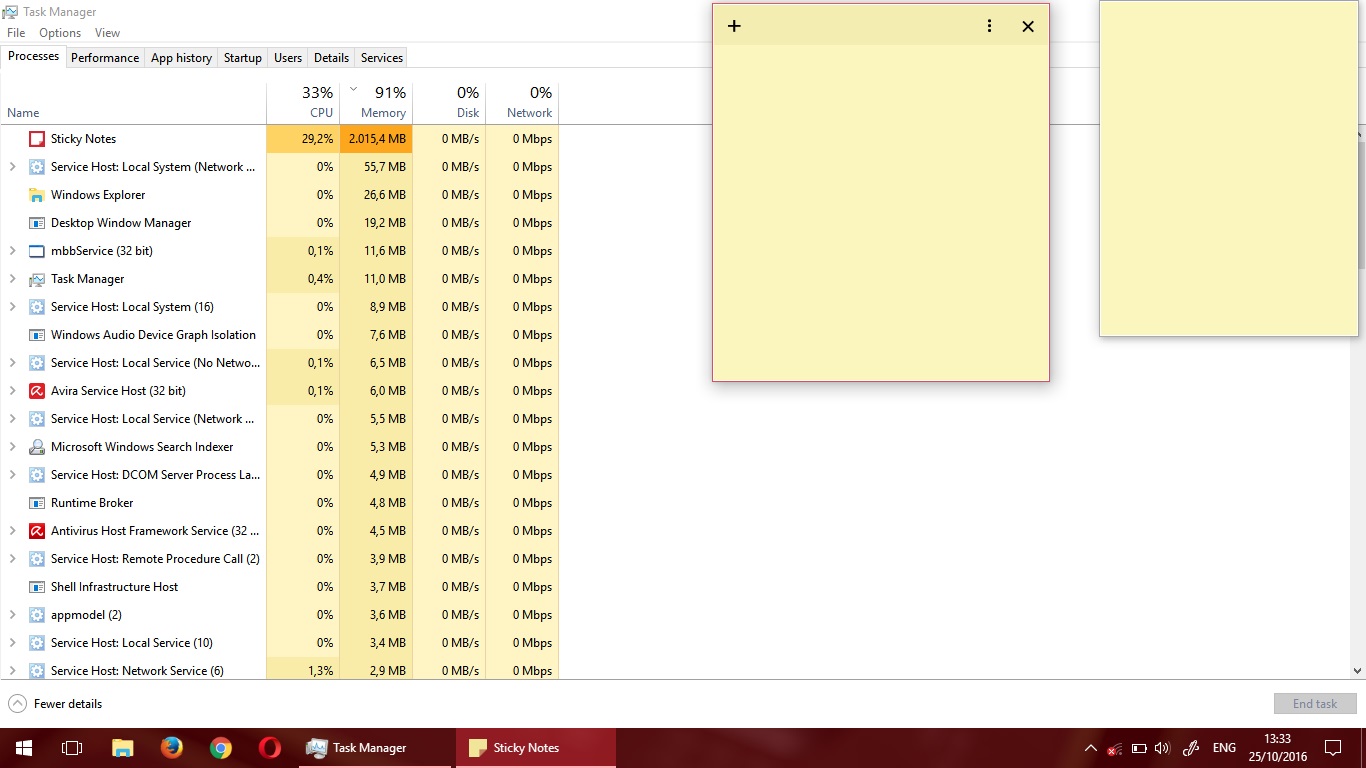The width and height of the screenshot is (1366, 768).
Task: Click the ENG language indicator
Action: [x=1224, y=748]
